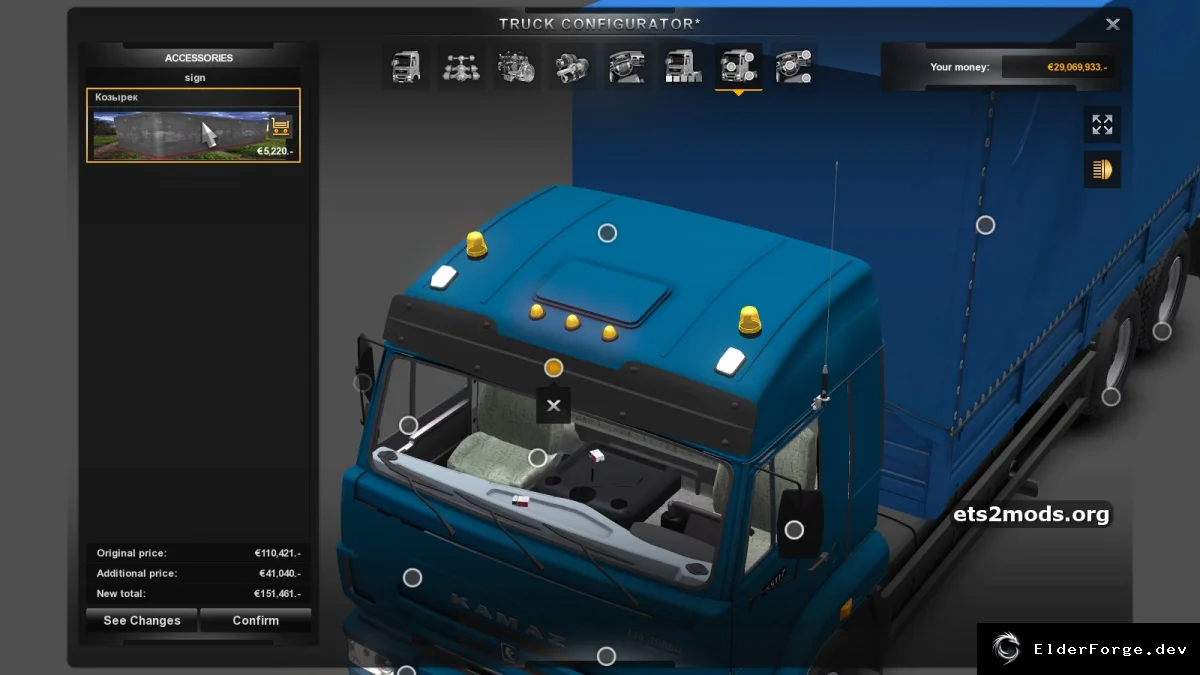Screen dimensions: 1200x675
Task: Click the TRUCK CONFIGURATOR title text
Action: pos(599,23)
